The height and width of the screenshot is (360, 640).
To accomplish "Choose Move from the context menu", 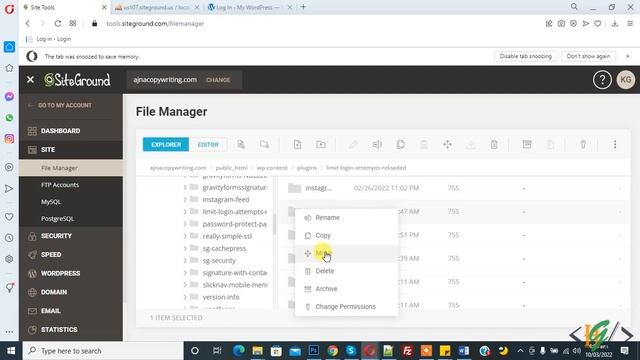I will pyautogui.click(x=346, y=253).
